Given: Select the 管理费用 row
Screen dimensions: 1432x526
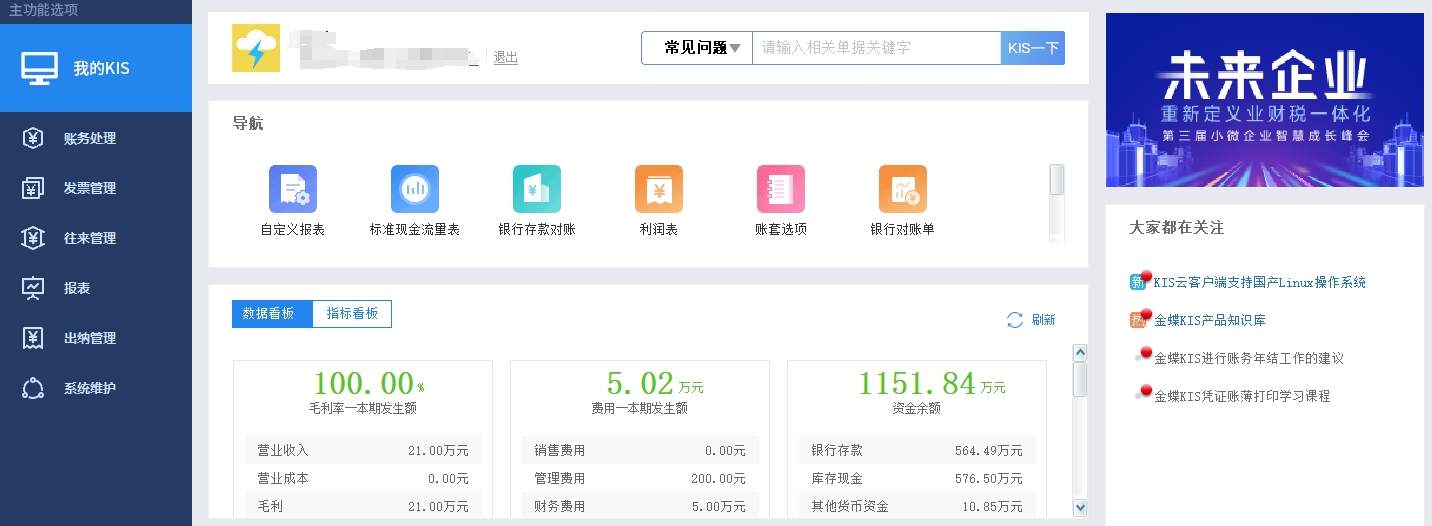Looking at the screenshot, I should click(x=640, y=479).
